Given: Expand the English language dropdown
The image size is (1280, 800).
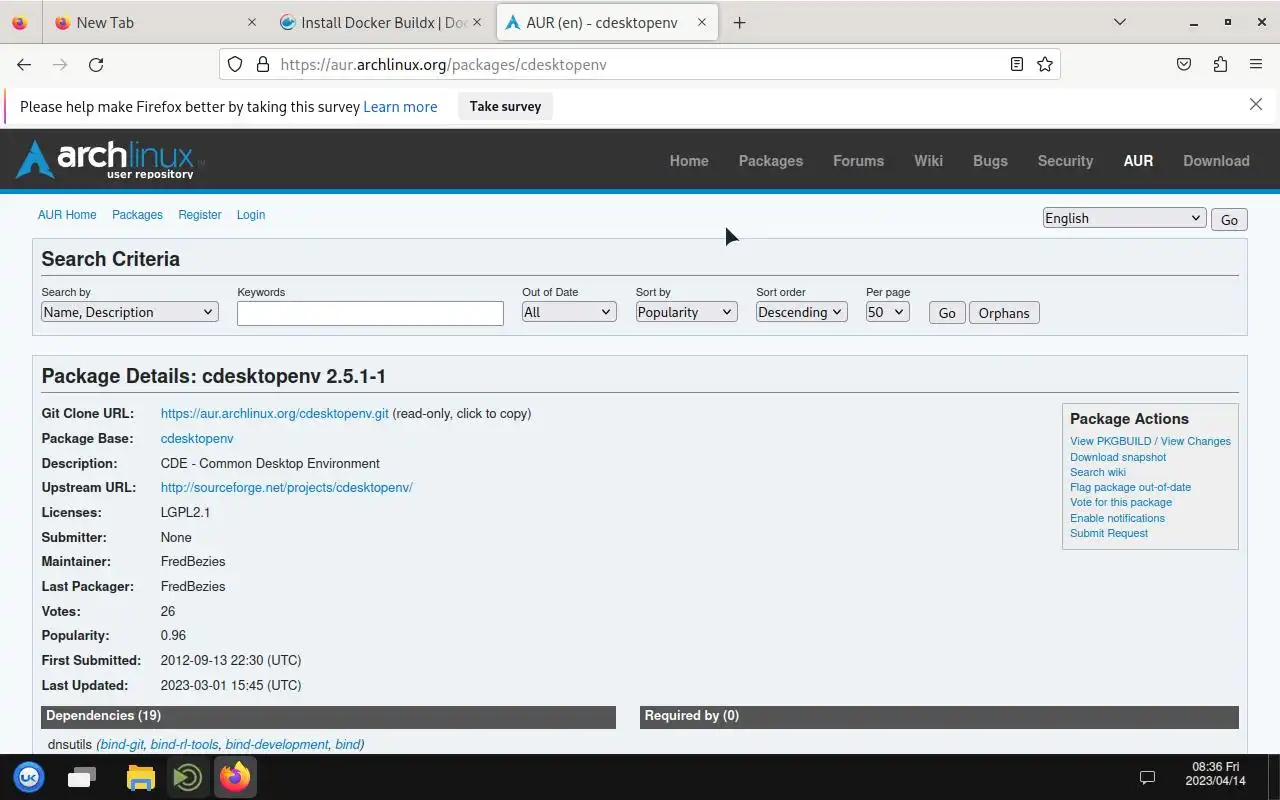Looking at the screenshot, I should pyautogui.click(x=1124, y=218).
